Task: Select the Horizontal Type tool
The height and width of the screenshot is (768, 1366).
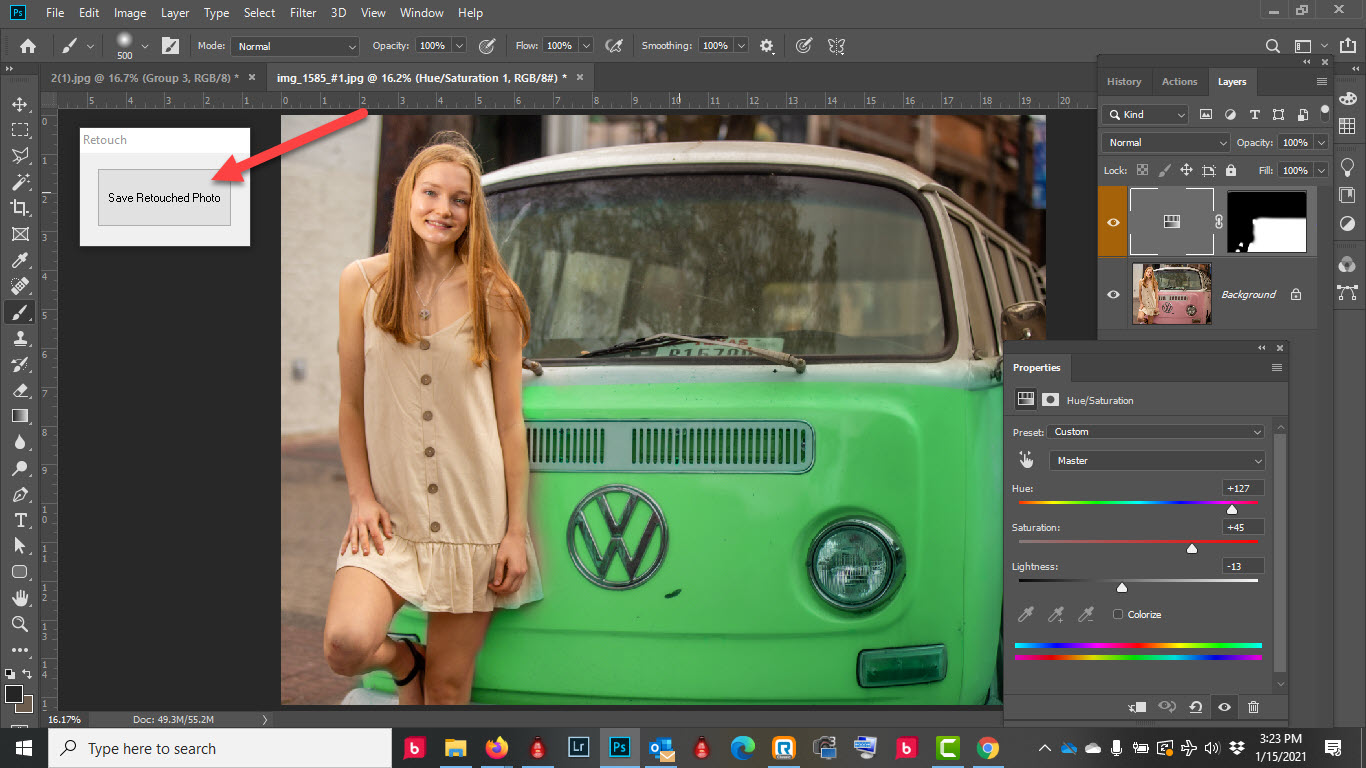Action: click(19, 520)
